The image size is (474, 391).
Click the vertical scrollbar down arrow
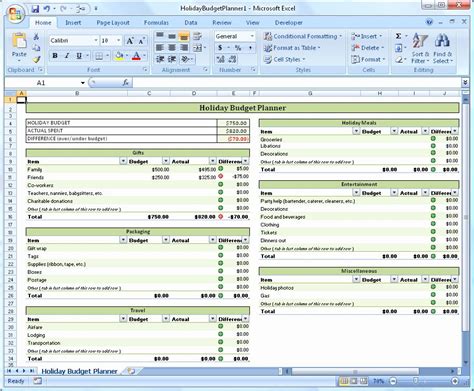click(x=465, y=363)
